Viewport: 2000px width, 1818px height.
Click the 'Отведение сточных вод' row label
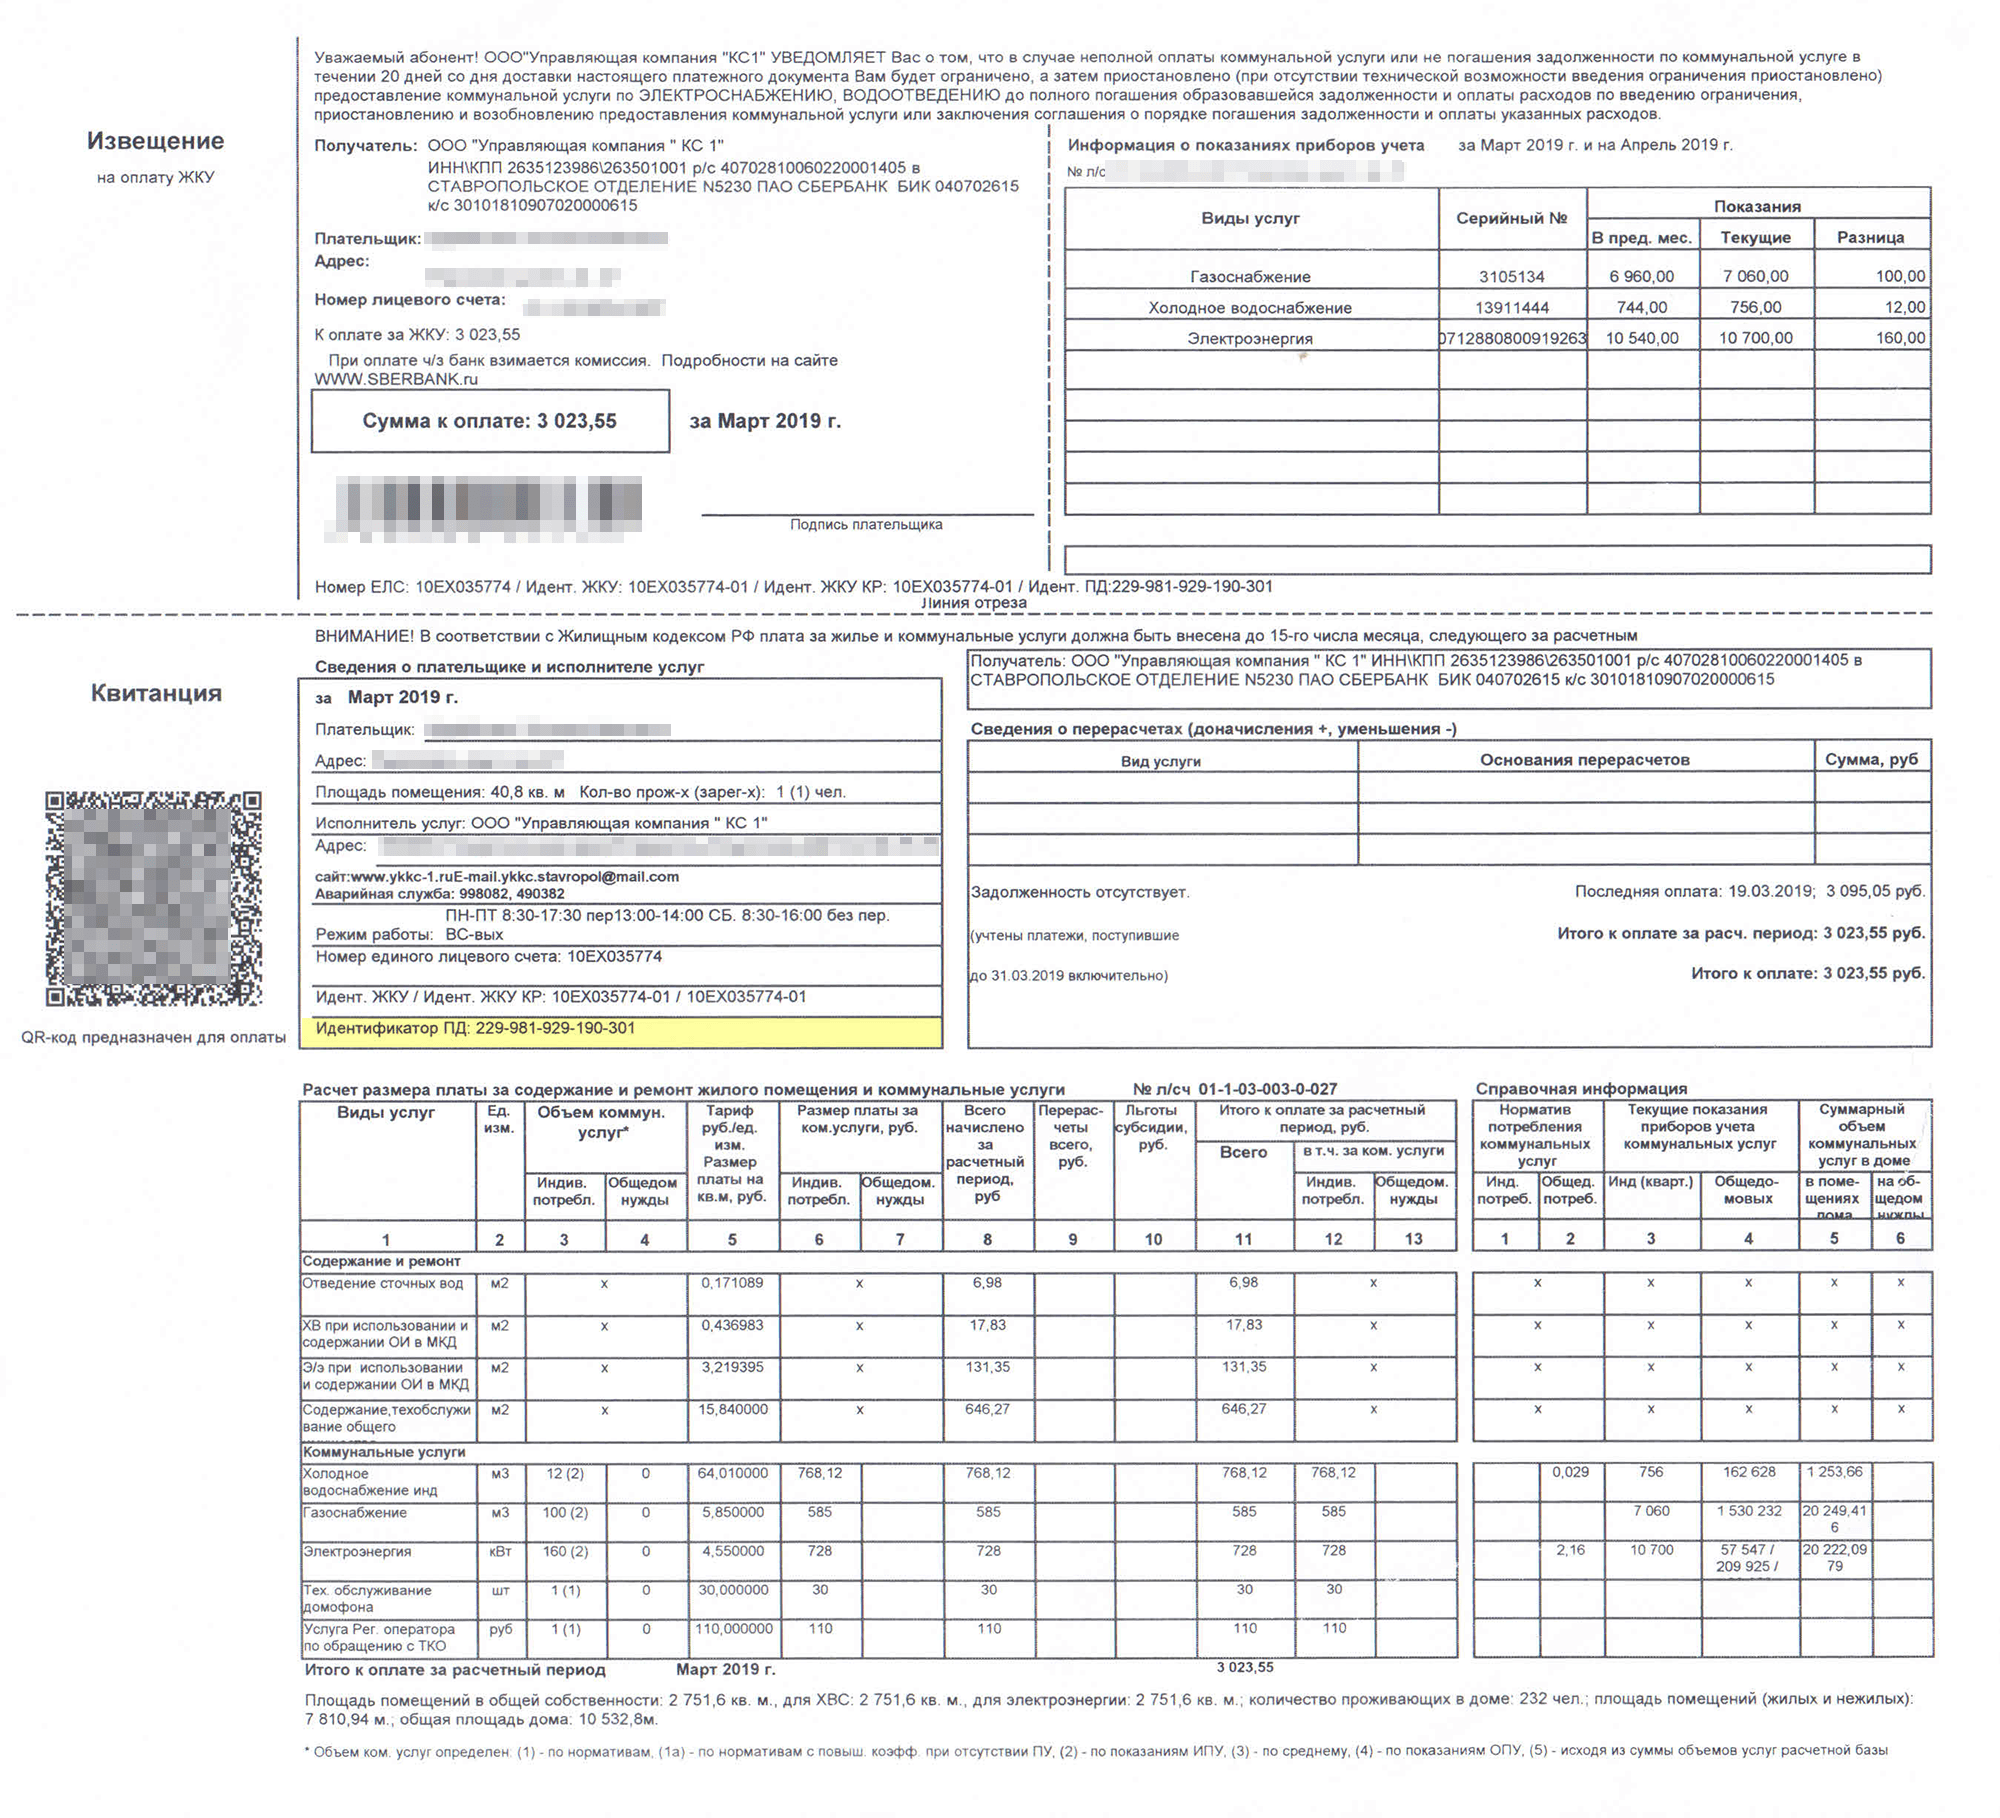click(383, 1283)
